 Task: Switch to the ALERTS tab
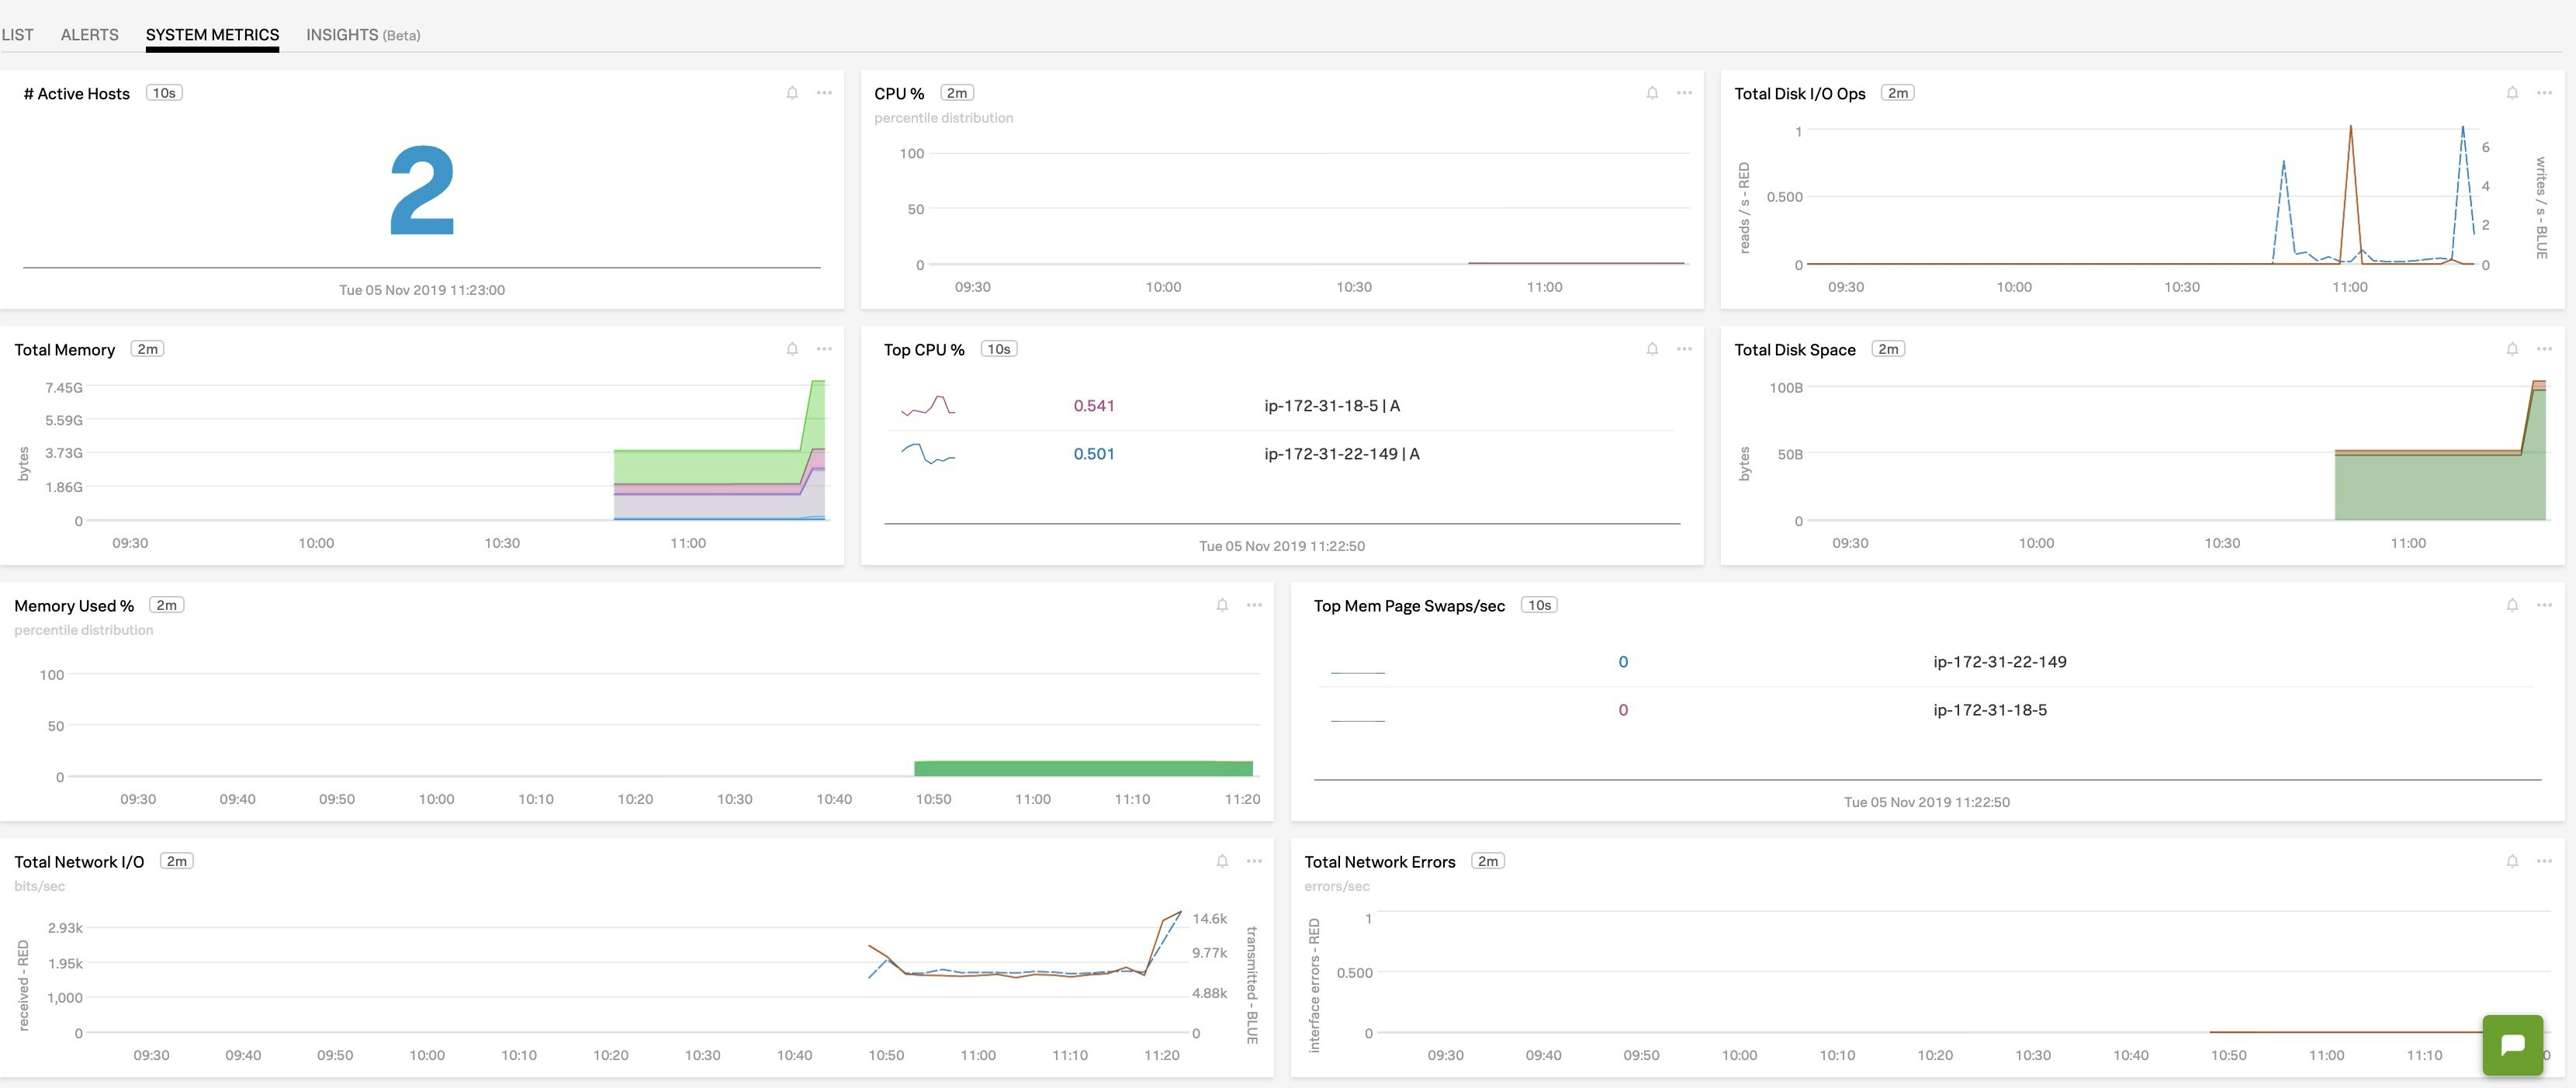(89, 34)
